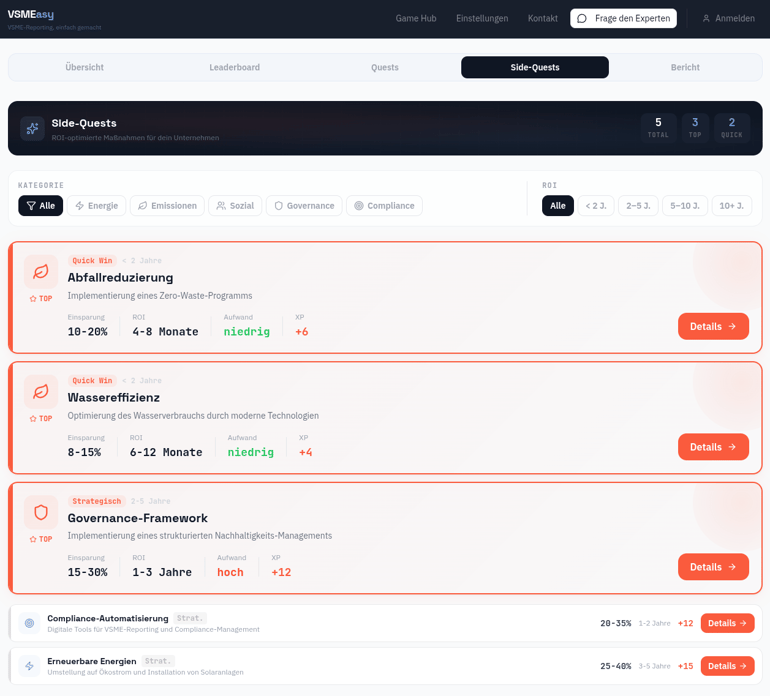Switch to the Leaderboard tab
The height and width of the screenshot is (696, 770).
coord(235,67)
